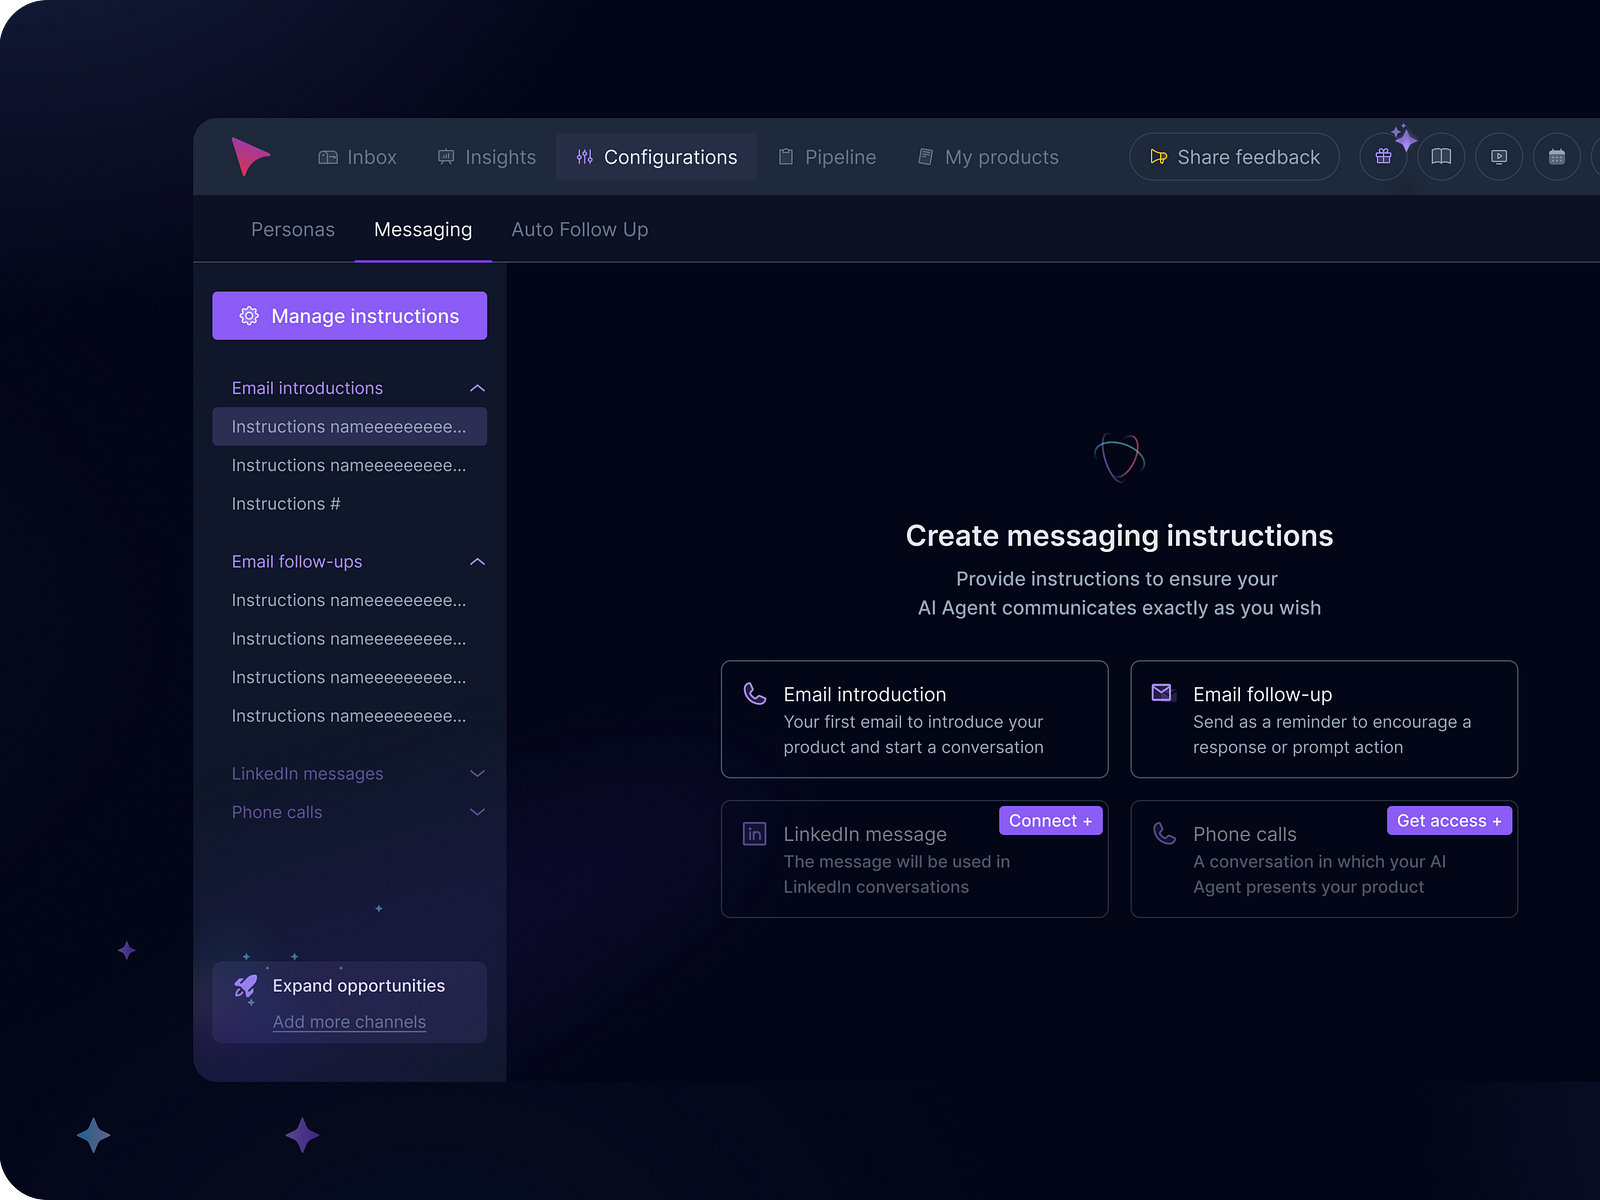Image resolution: width=1600 pixels, height=1200 pixels.
Task: Expand the LinkedIn messages section
Action: [x=478, y=773]
